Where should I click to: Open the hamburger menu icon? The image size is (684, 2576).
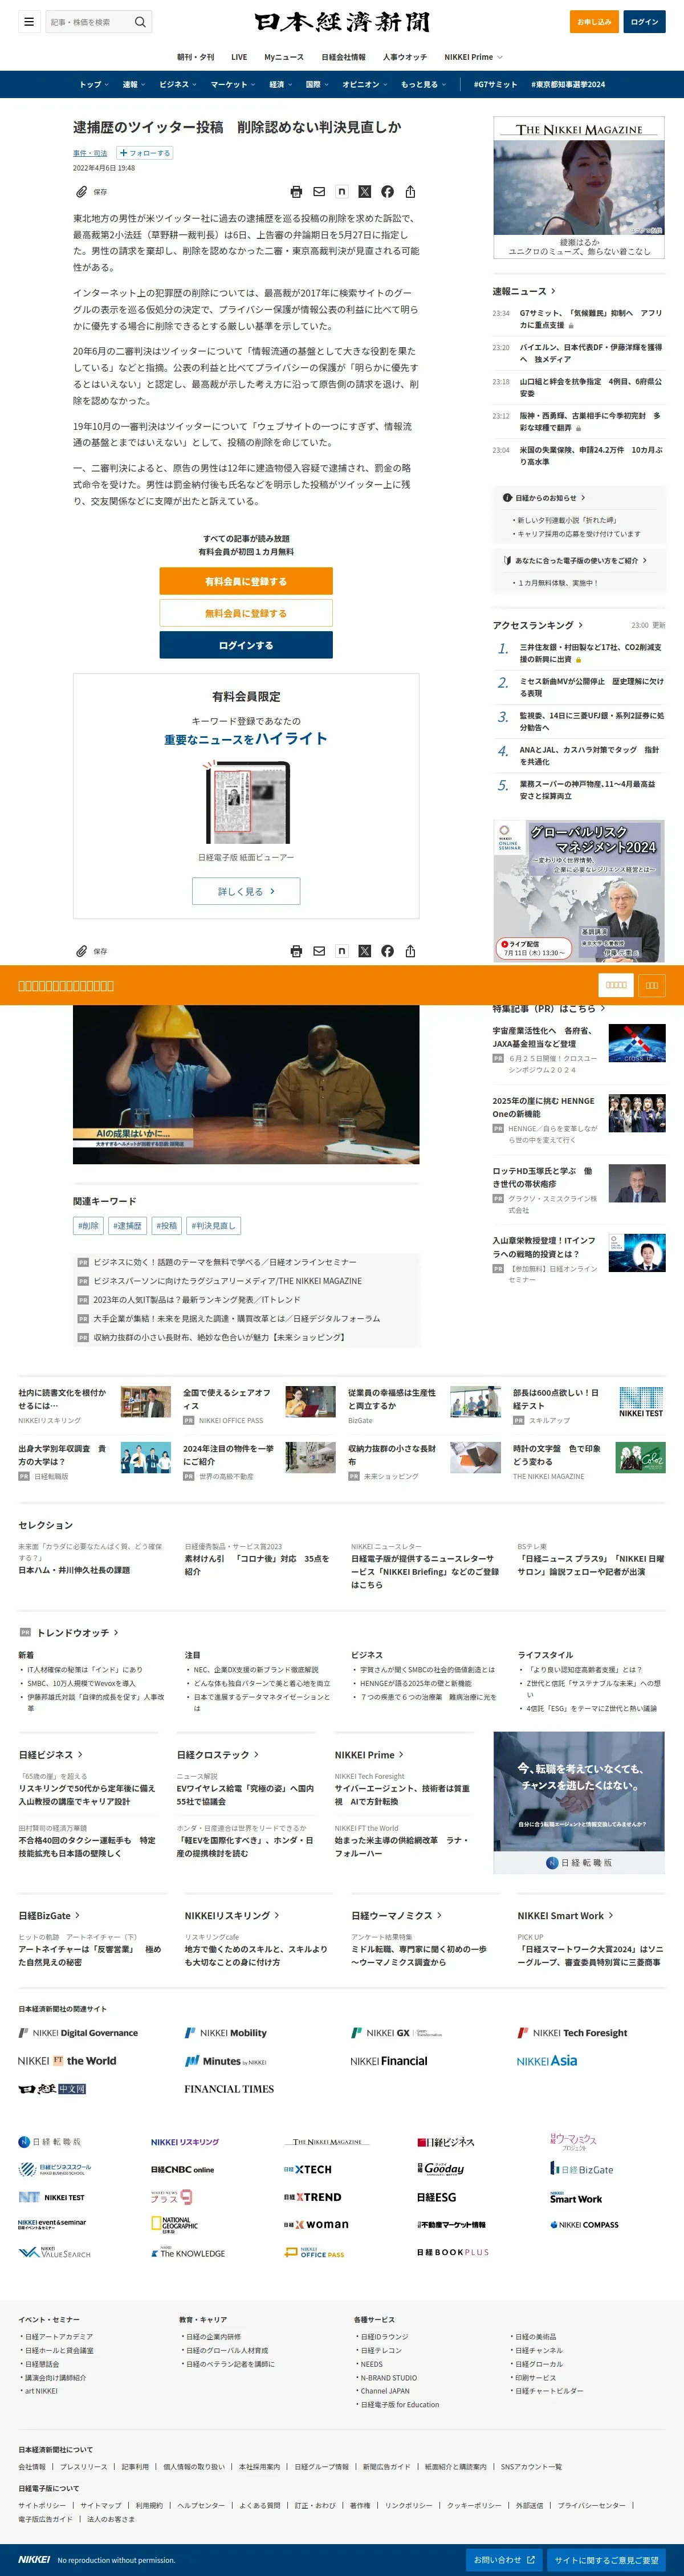pos(29,21)
